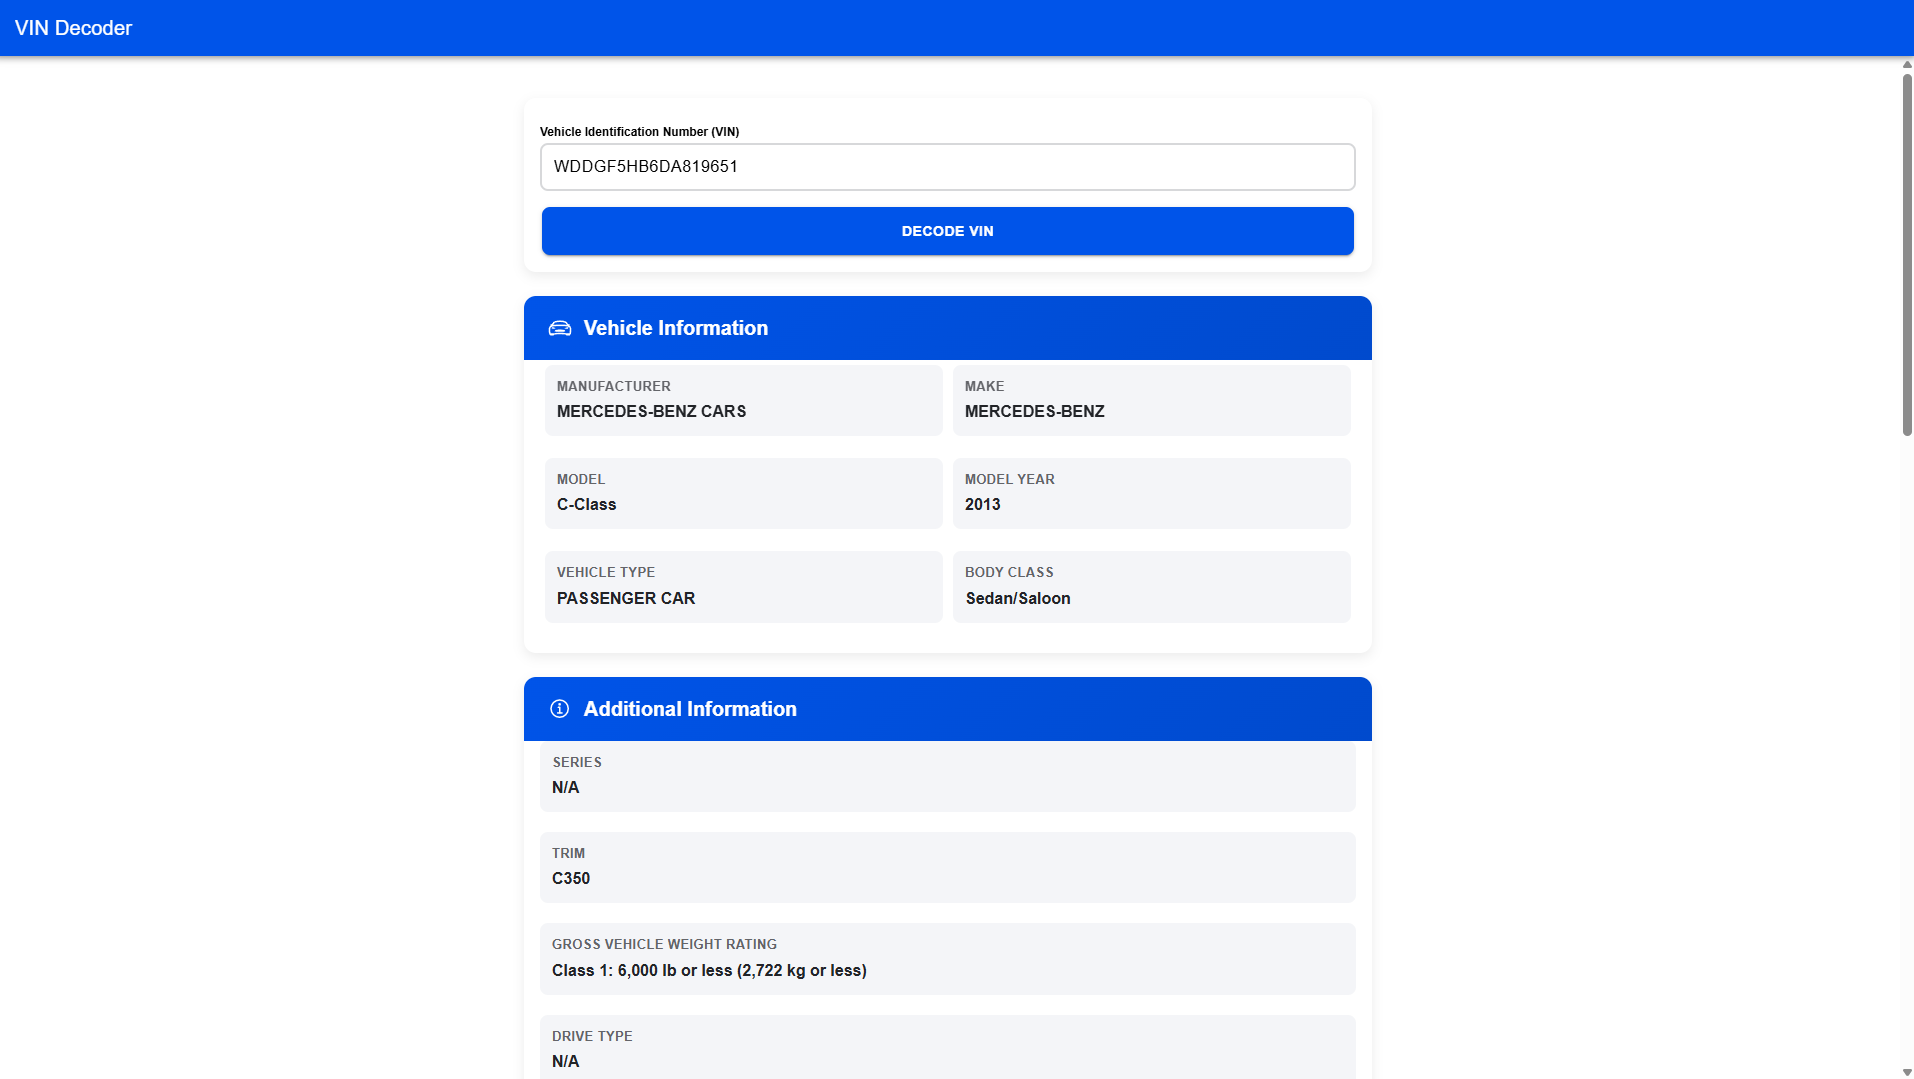
Task: Click the Gross Vehicle Weight Rating row
Action: click(x=946, y=958)
